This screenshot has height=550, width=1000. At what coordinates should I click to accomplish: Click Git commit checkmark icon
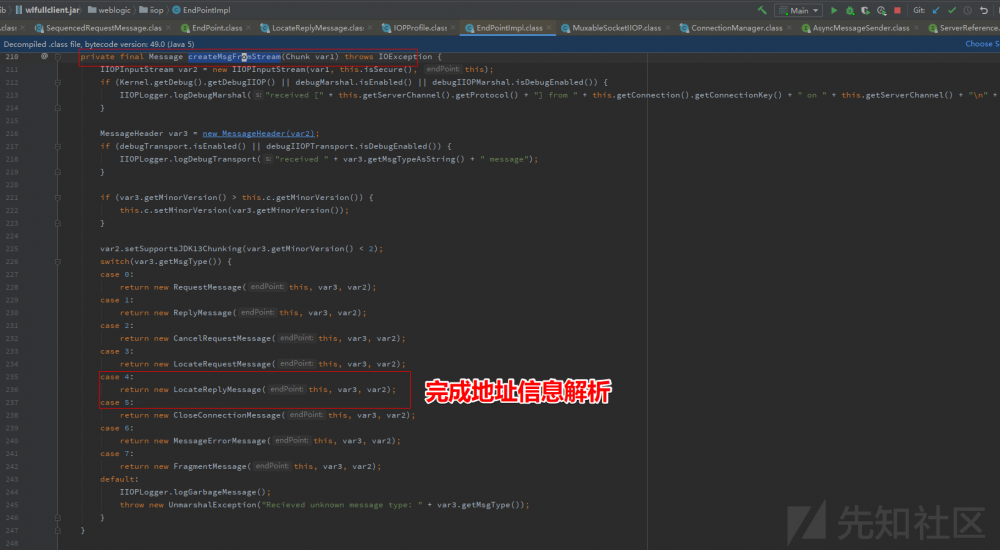(x=952, y=10)
